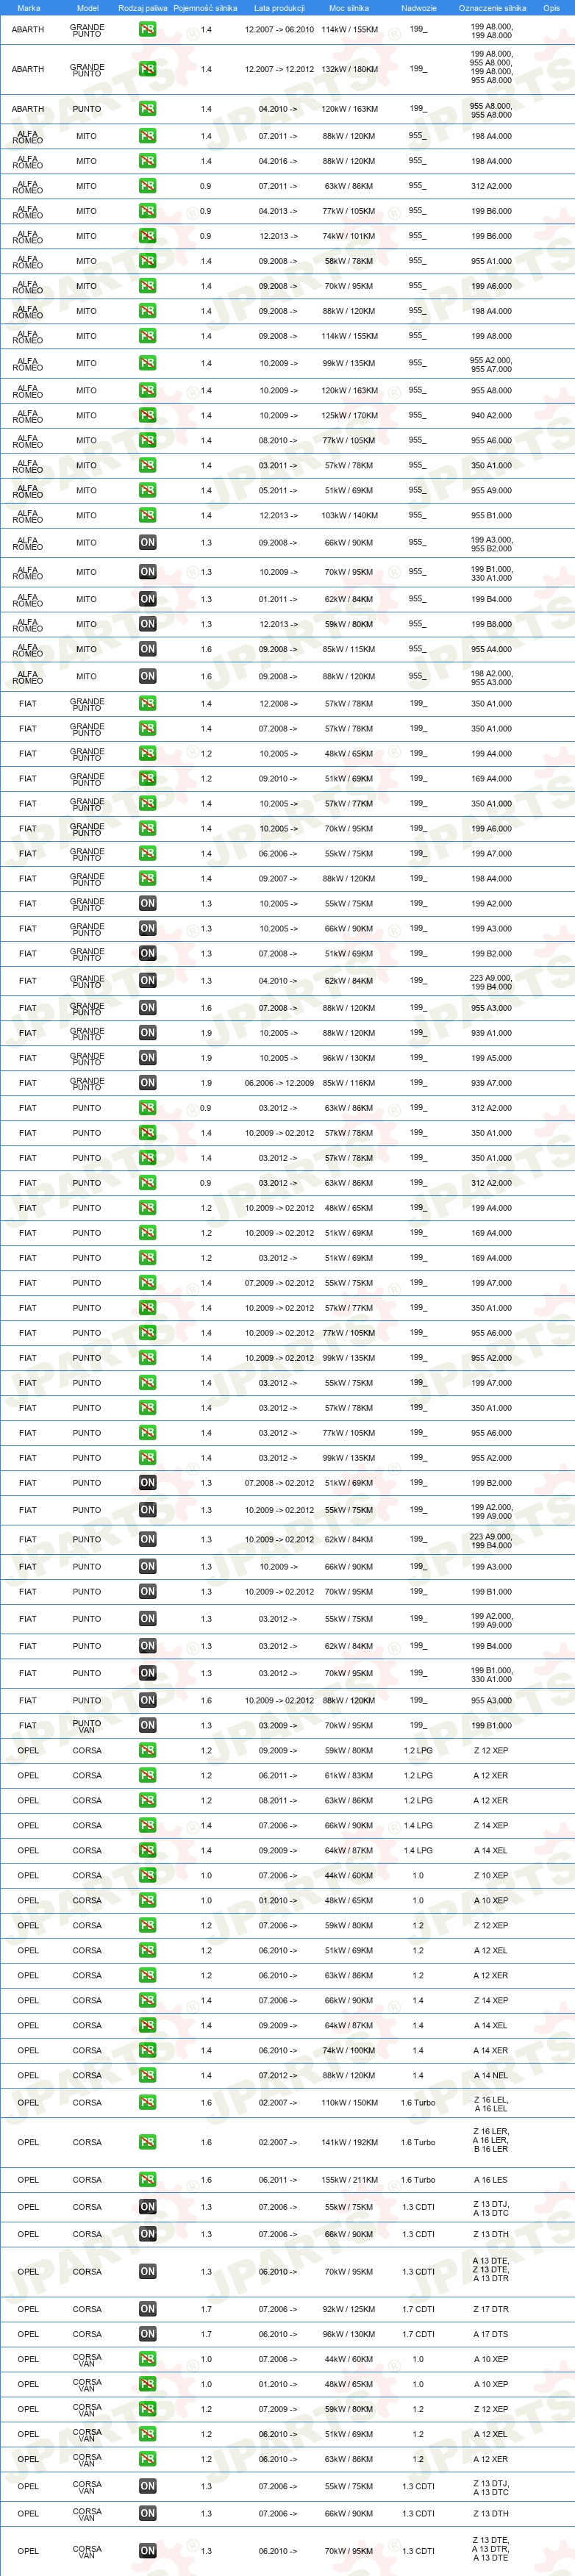
Task: Click diesel icon for Corsa Z 17 DTR
Action: [147, 2309]
